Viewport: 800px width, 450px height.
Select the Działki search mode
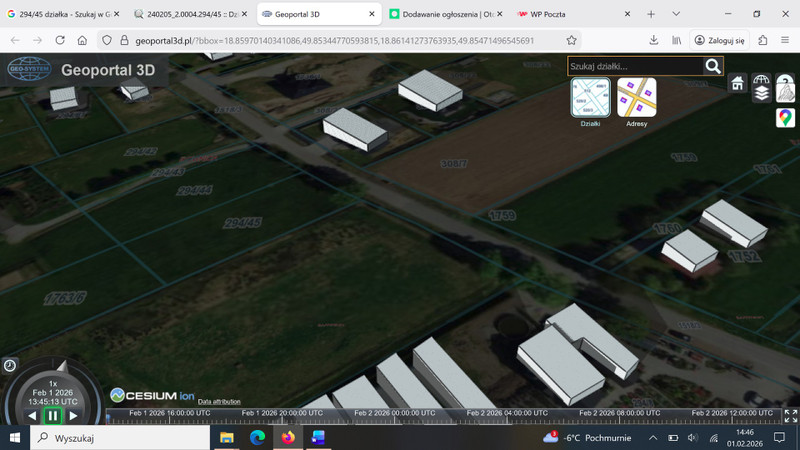(590, 98)
